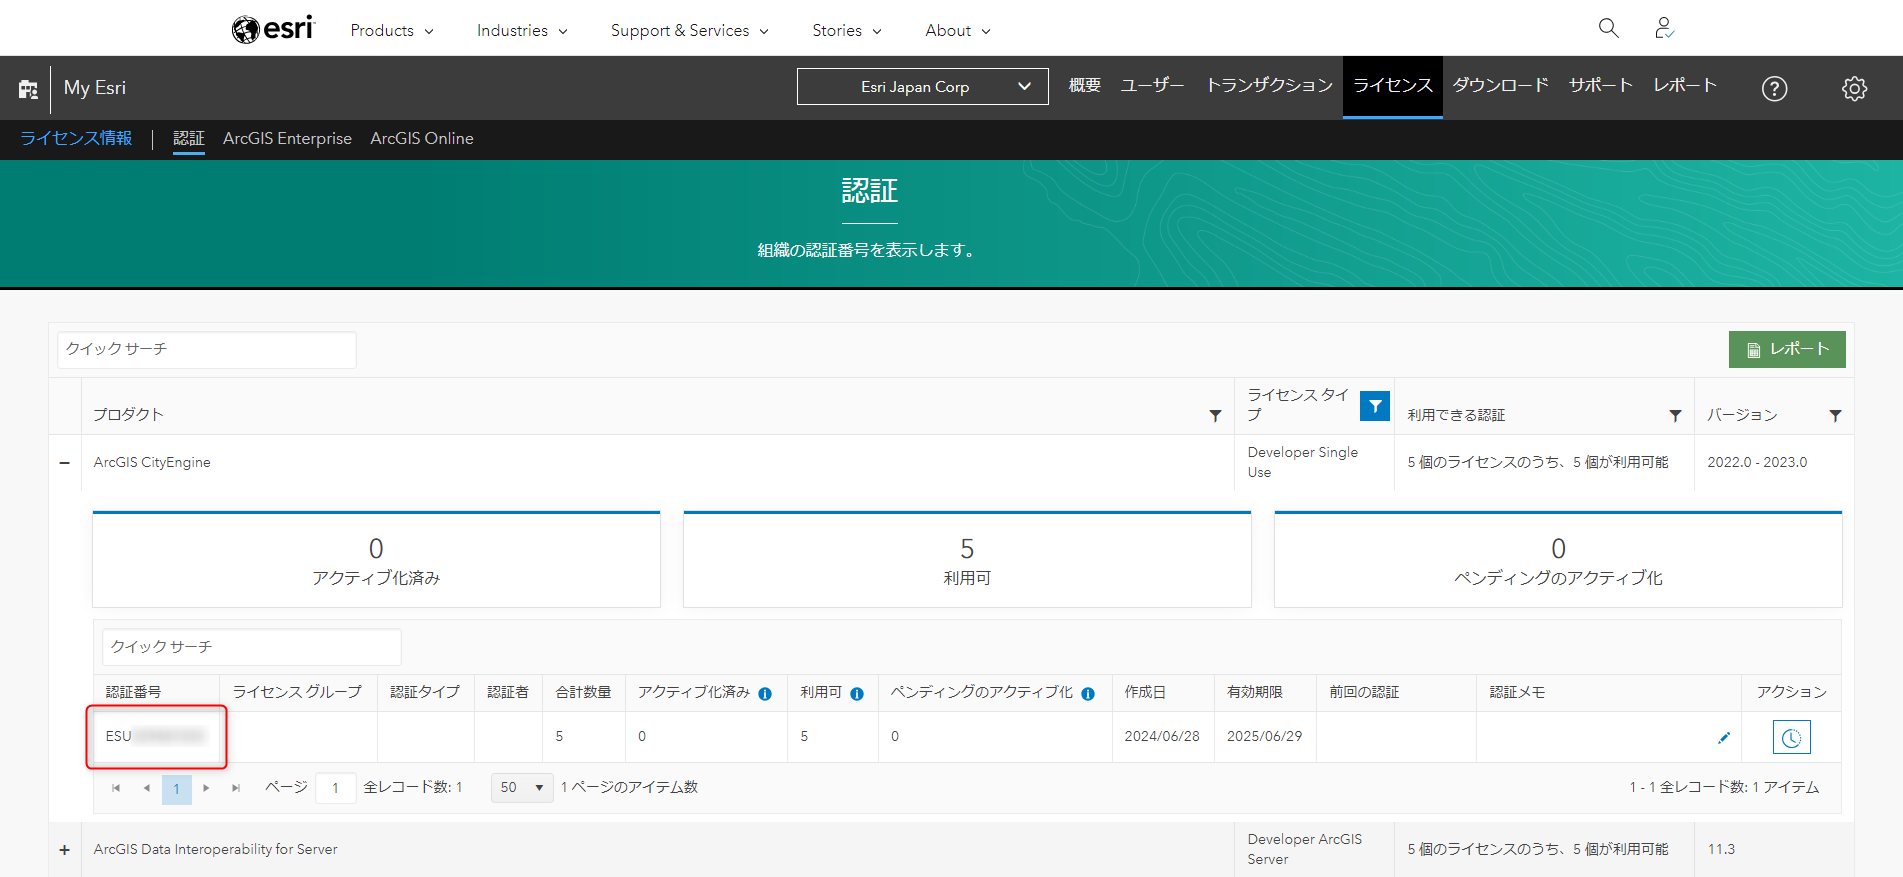Edit the authorization memo pencil icon
Image resolution: width=1903 pixels, height=877 pixels.
click(1724, 738)
